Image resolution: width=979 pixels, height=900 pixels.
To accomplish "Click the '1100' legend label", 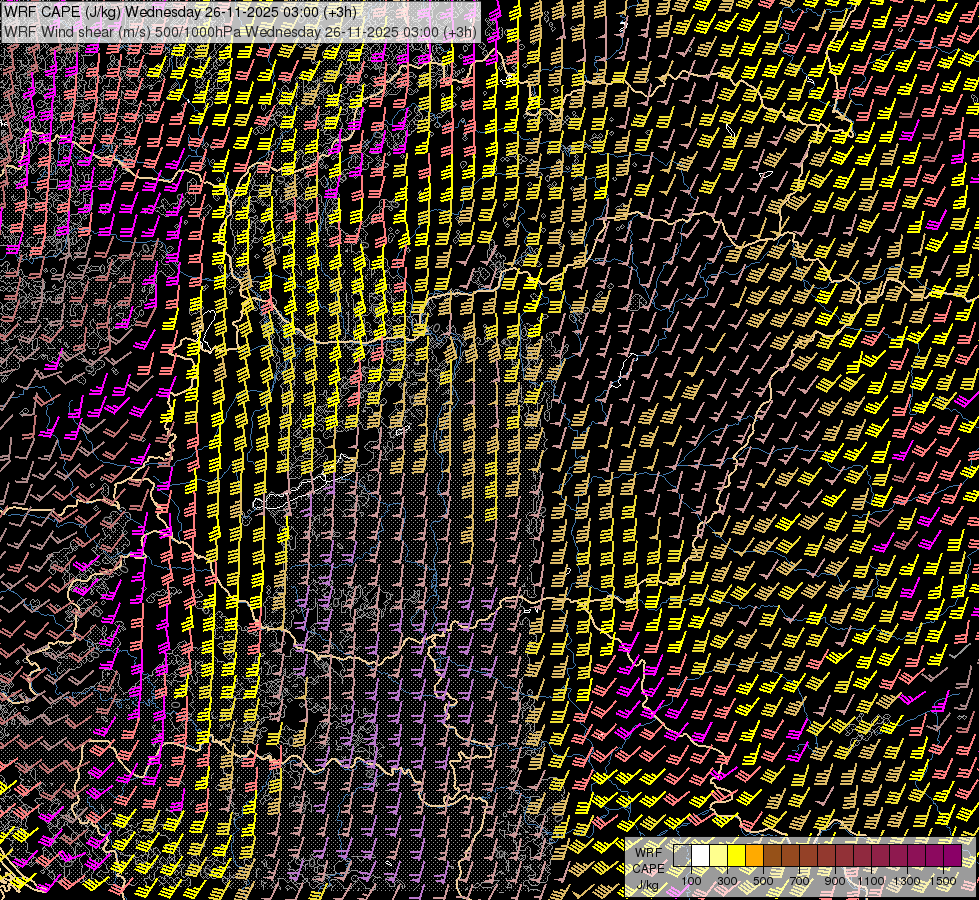I will pos(871,881).
